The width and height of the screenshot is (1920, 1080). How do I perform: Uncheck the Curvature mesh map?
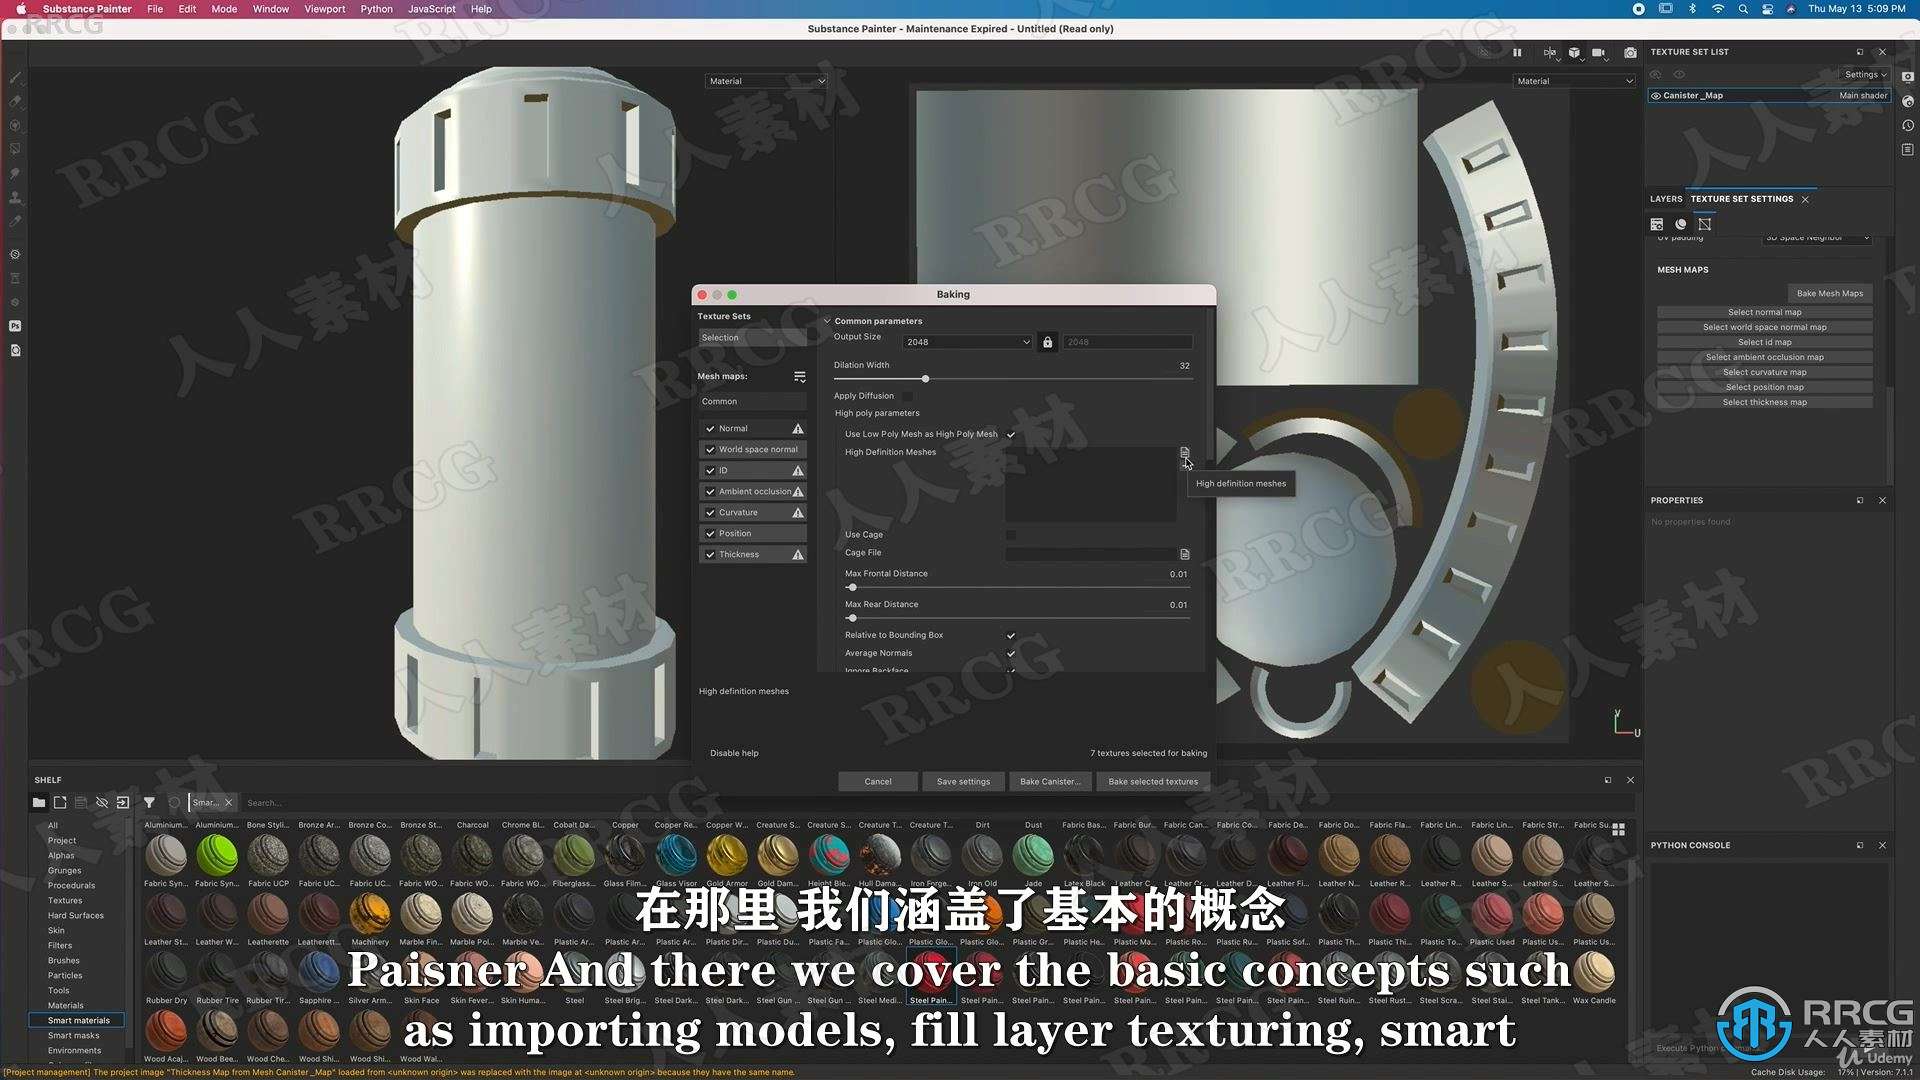coord(710,512)
